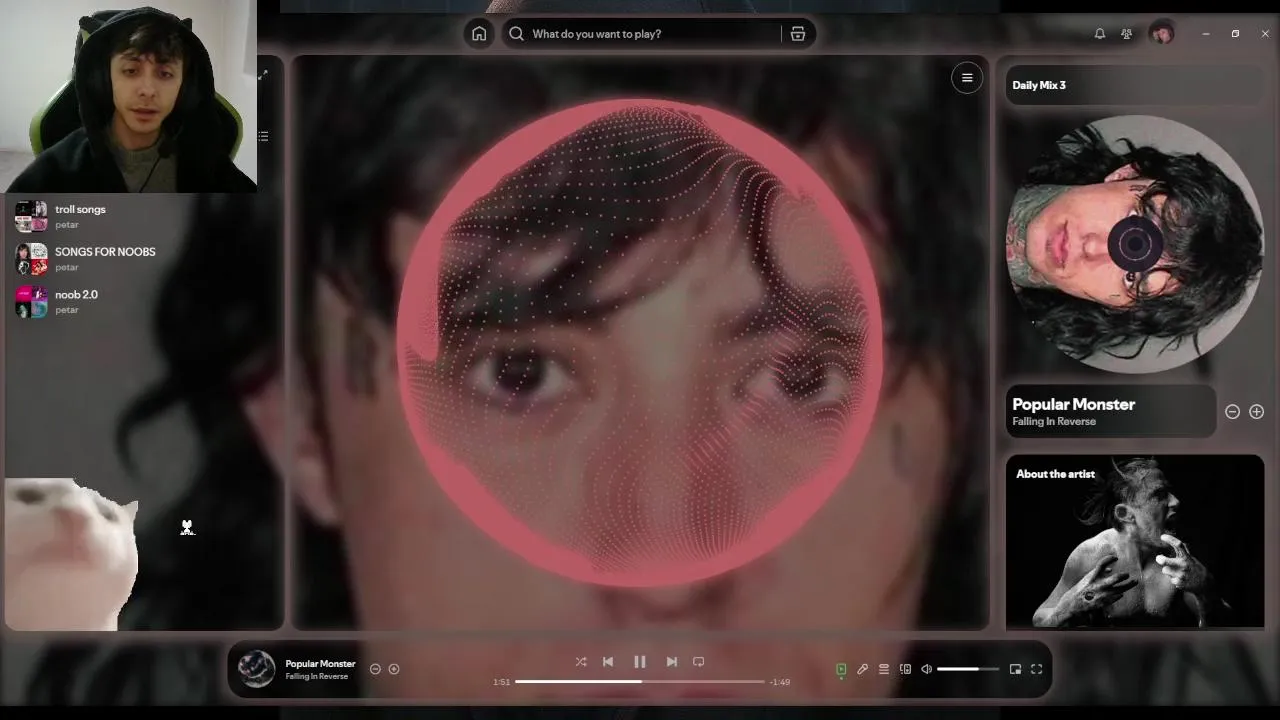Open the 'troll songs' playlist
Screen dimensions: 1280x720
pyautogui.click(x=144, y=216)
